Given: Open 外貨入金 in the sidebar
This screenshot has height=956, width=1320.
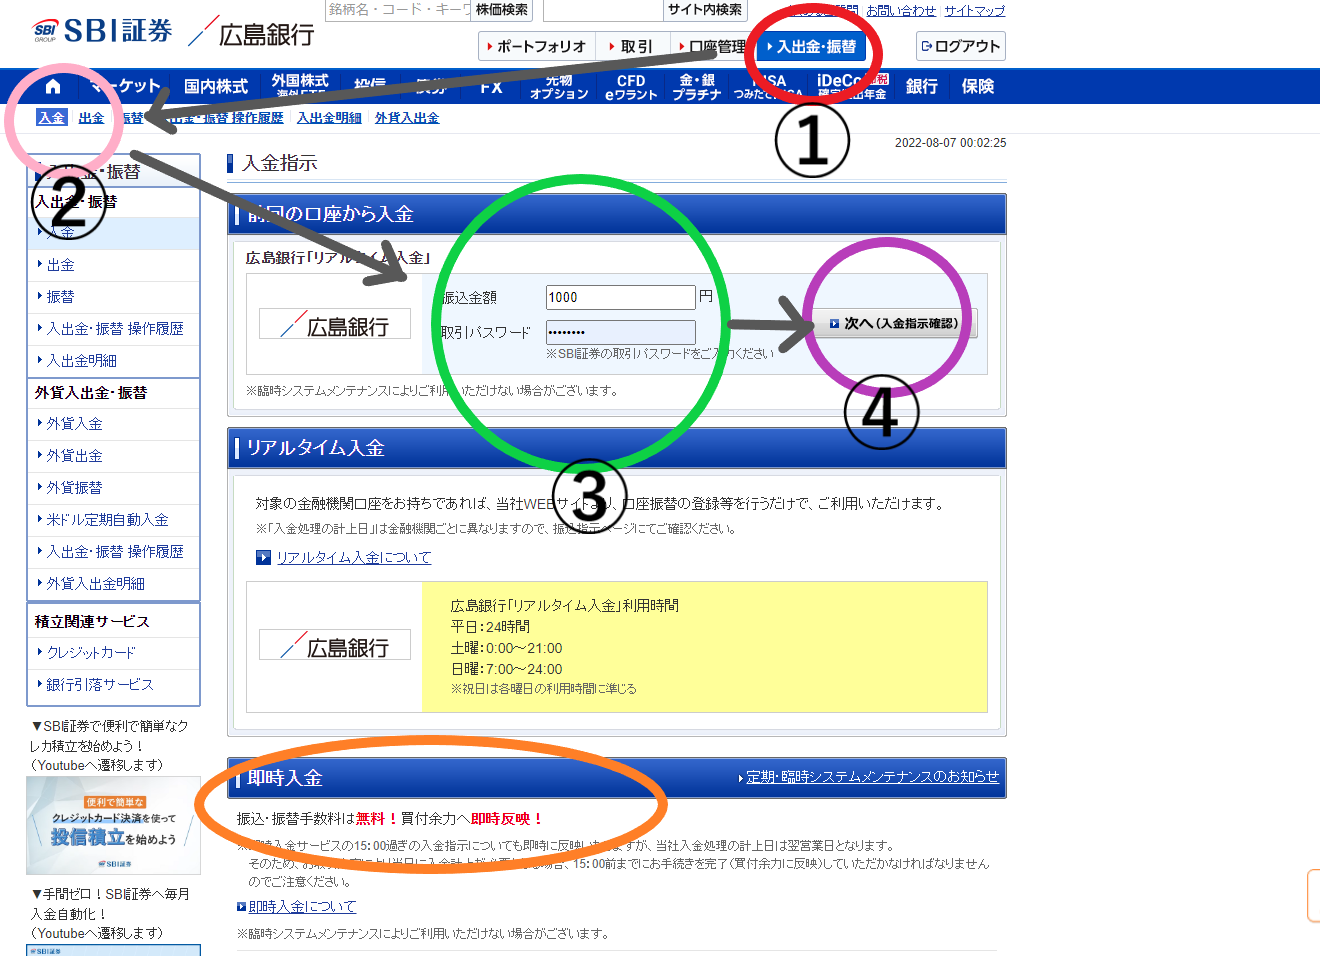Looking at the screenshot, I should 75,424.
